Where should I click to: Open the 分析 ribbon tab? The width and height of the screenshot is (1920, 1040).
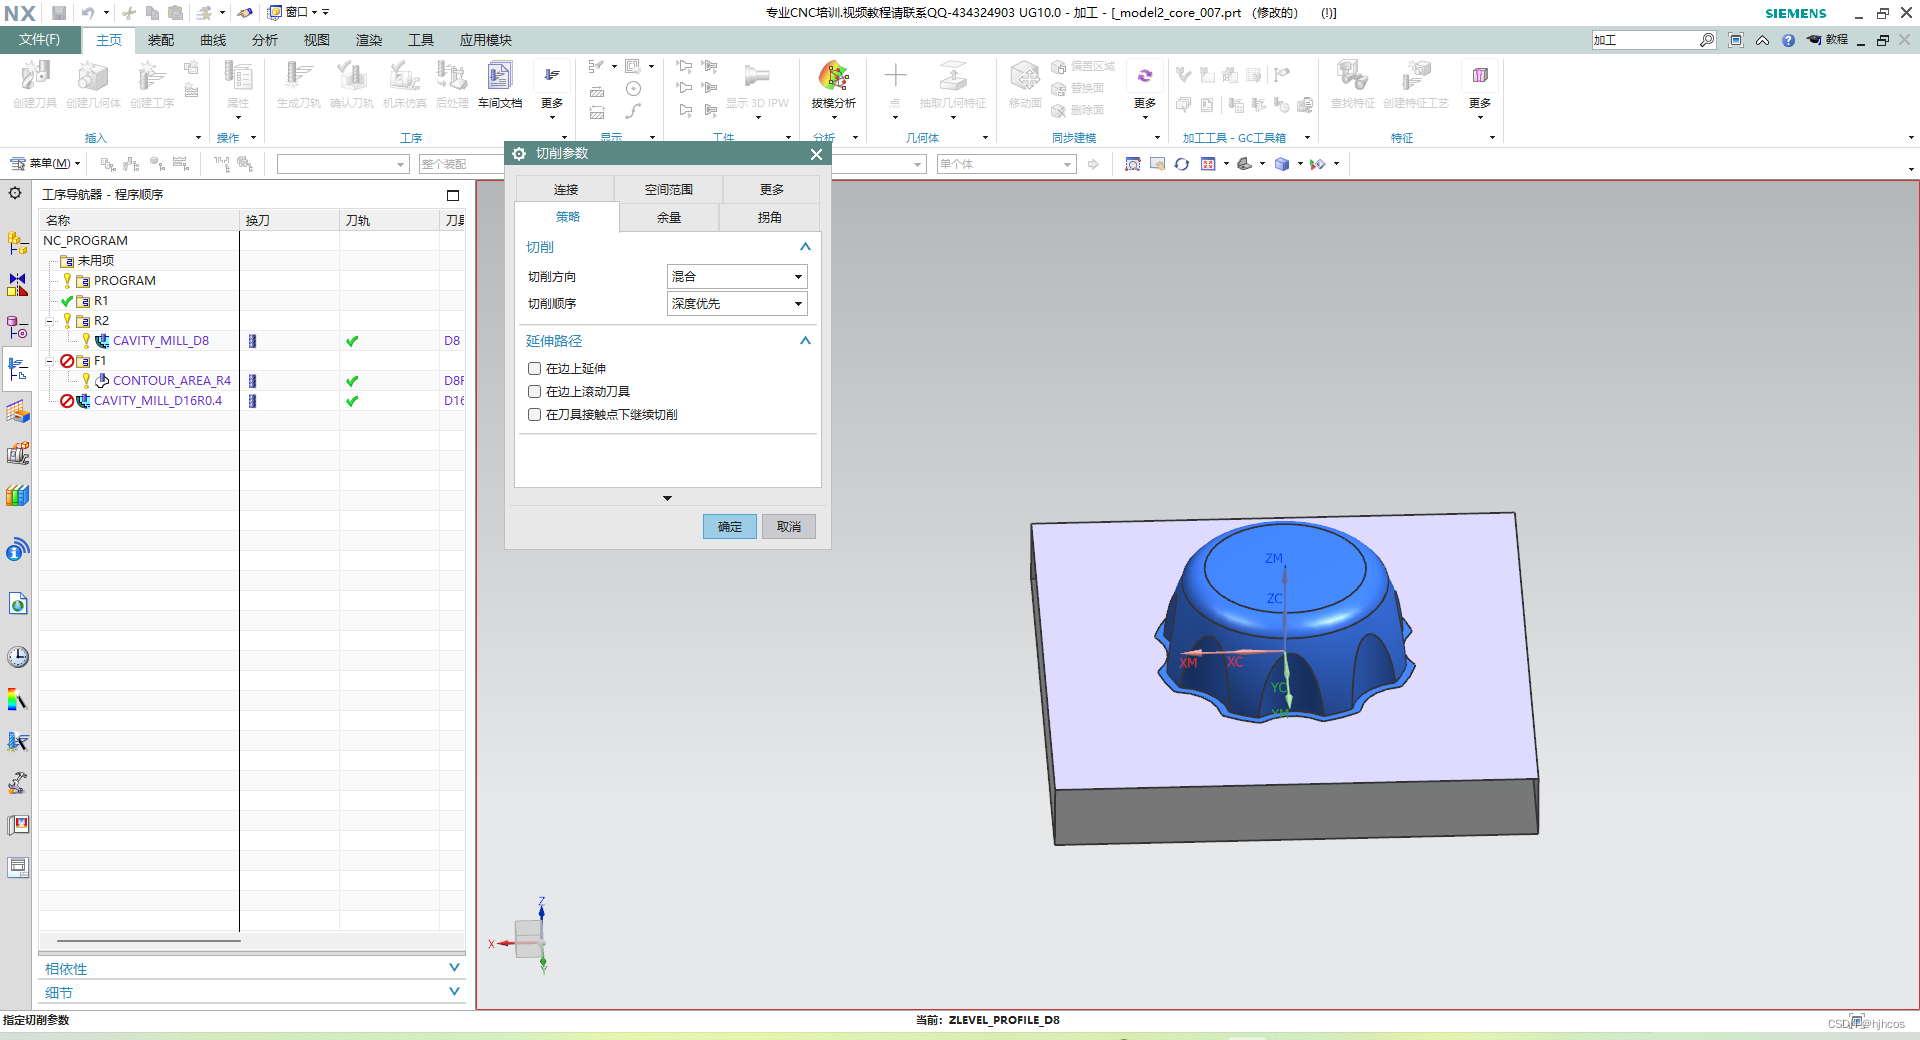click(265, 40)
